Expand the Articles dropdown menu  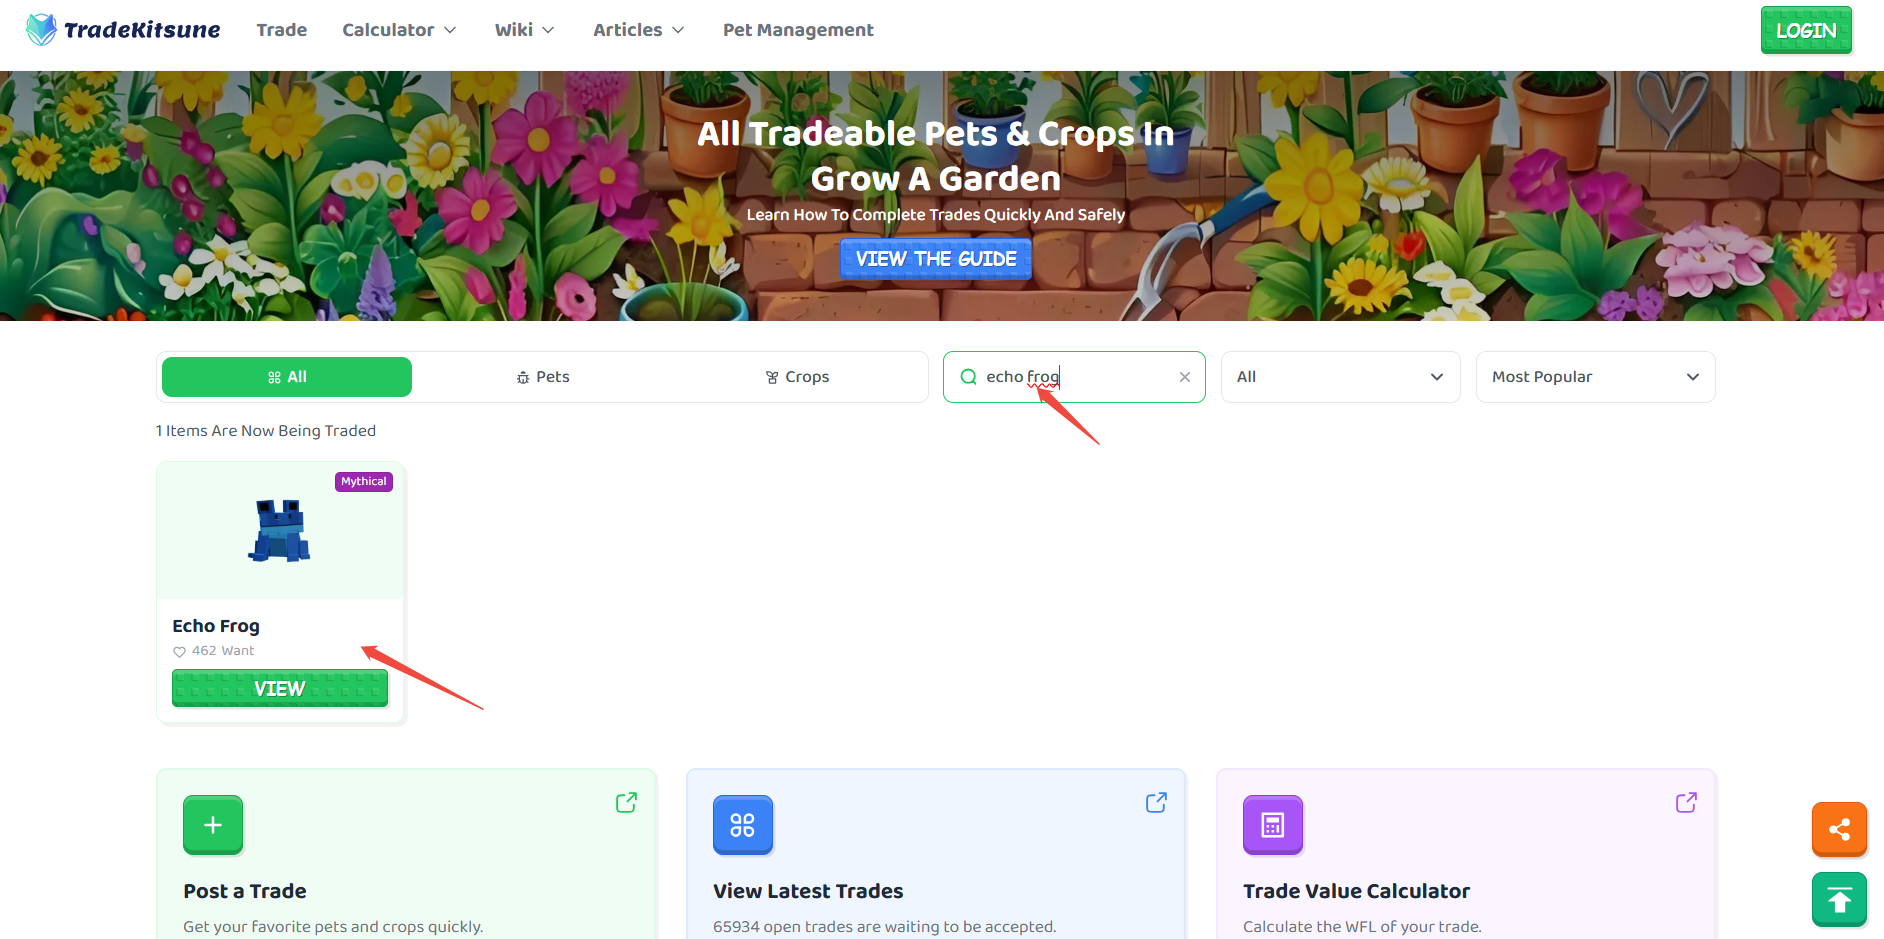(638, 30)
